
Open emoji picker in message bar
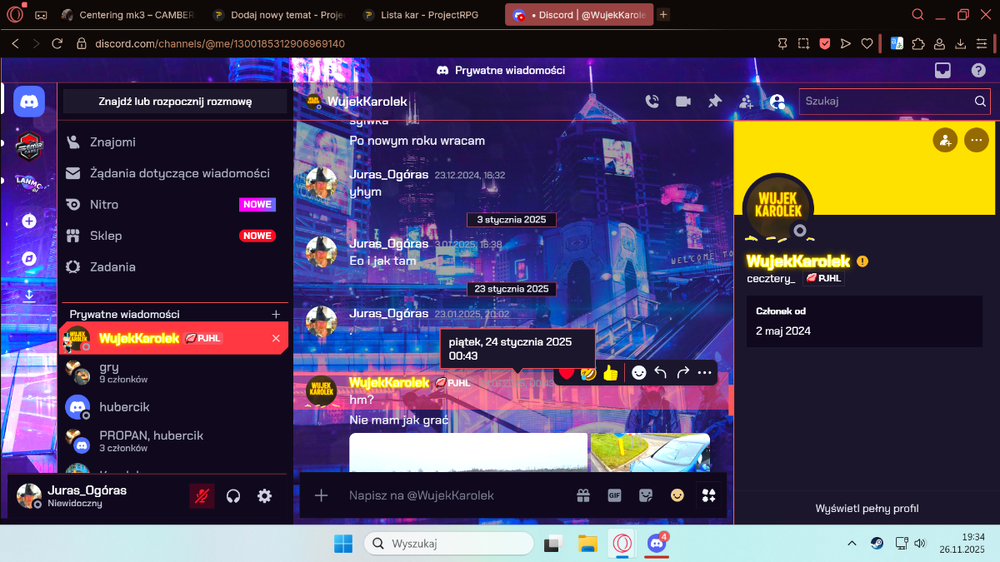pyautogui.click(x=677, y=495)
